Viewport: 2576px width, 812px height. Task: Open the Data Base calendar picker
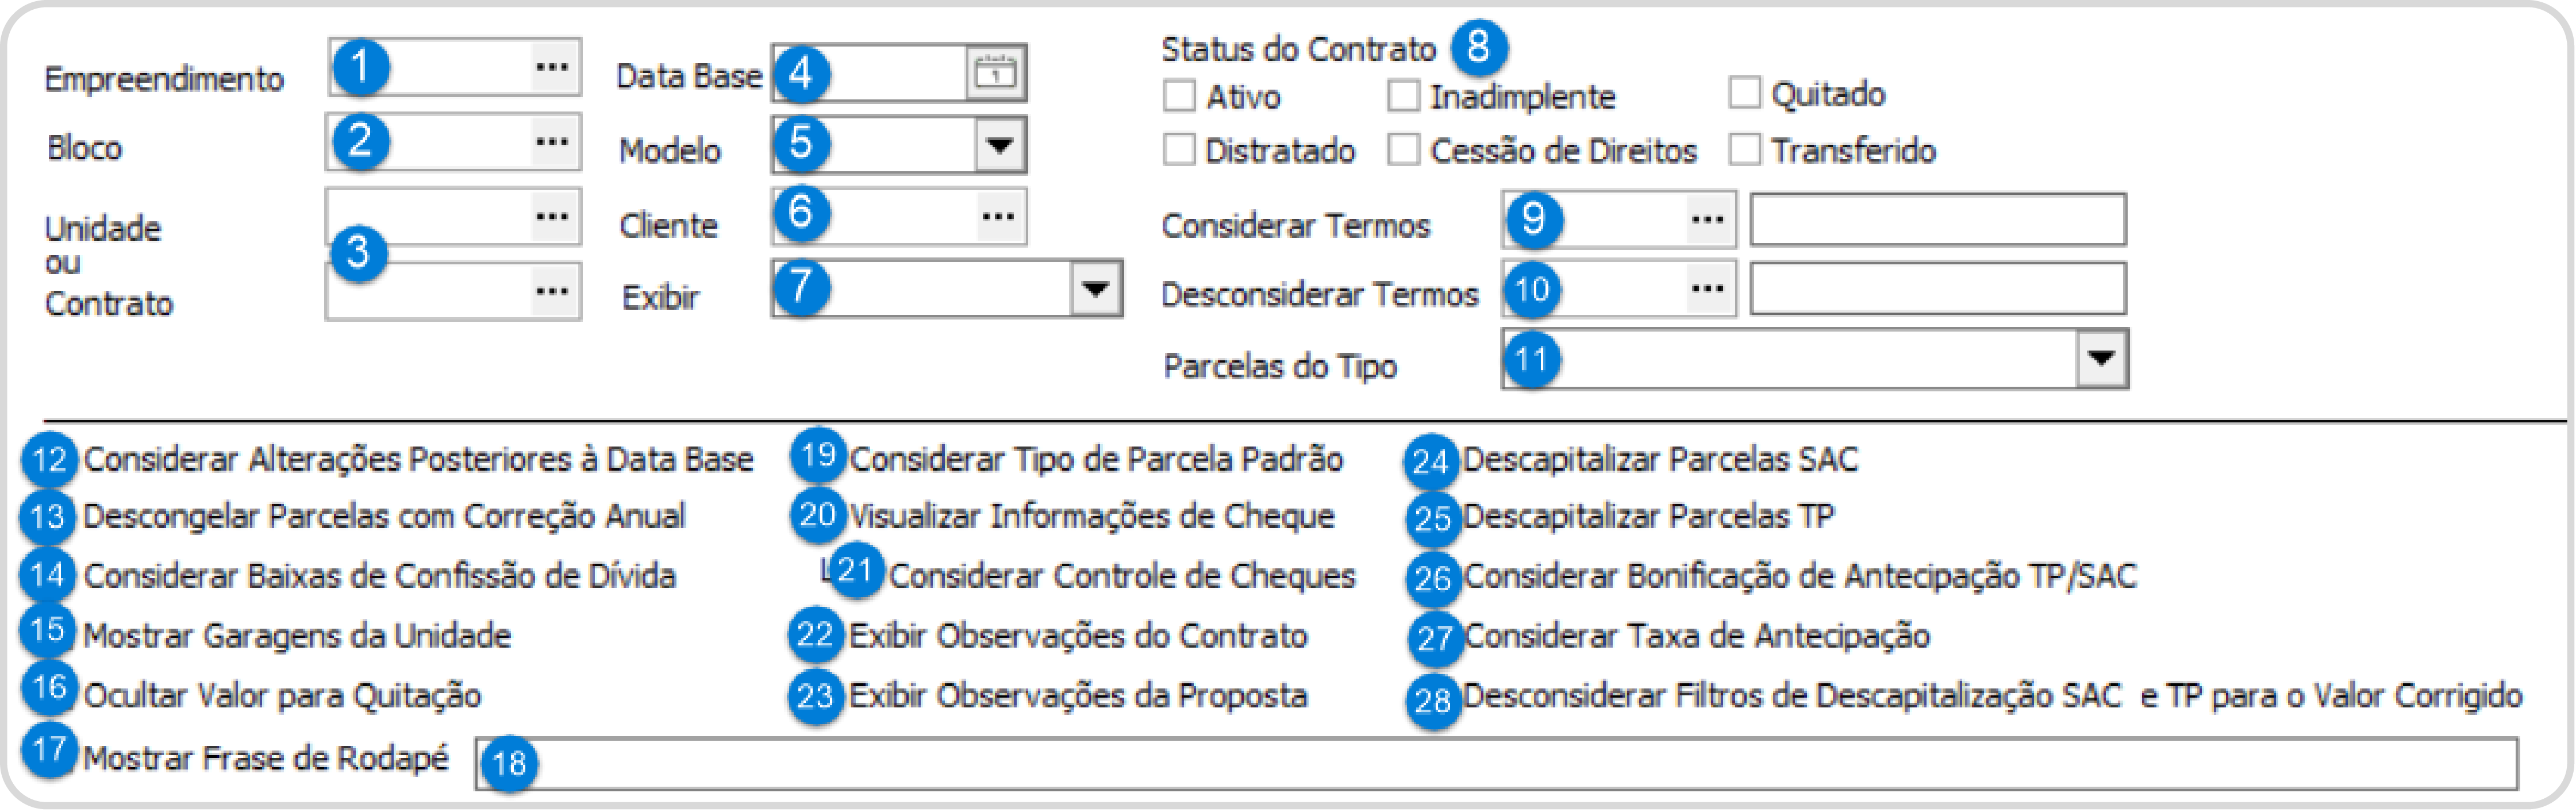995,73
